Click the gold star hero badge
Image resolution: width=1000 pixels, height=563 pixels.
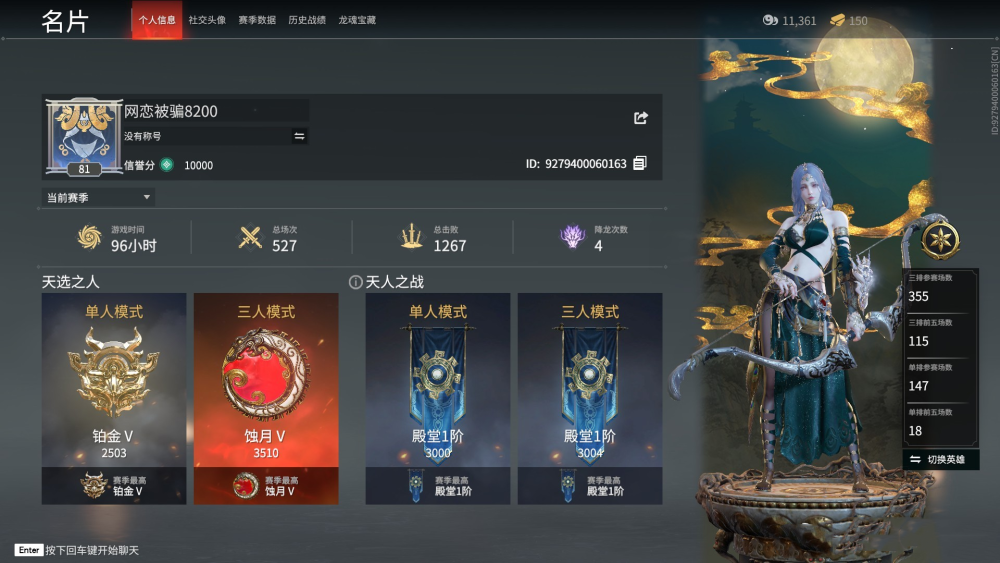[940, 240]
